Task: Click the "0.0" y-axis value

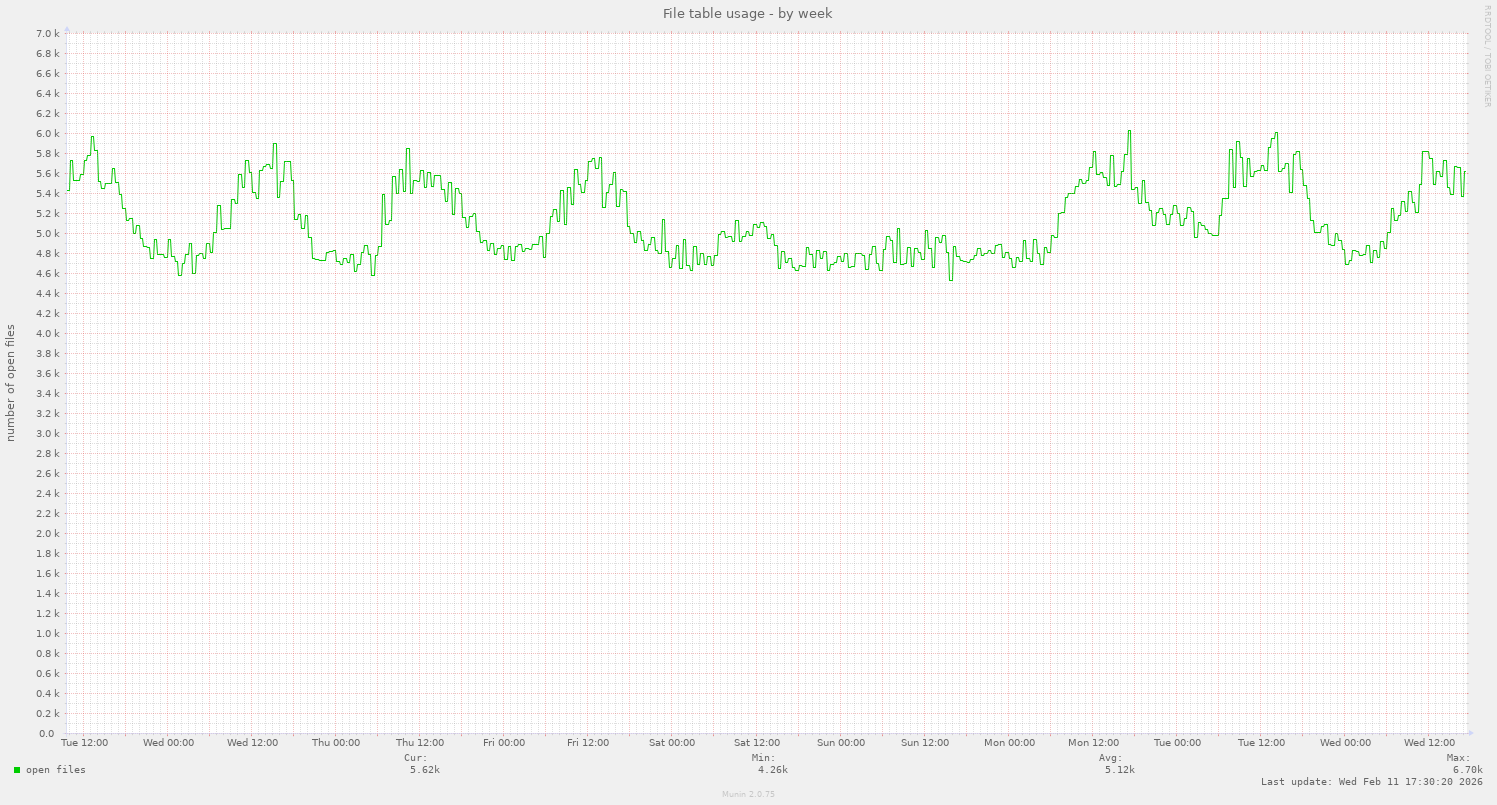Action: (x=47, y=733)
